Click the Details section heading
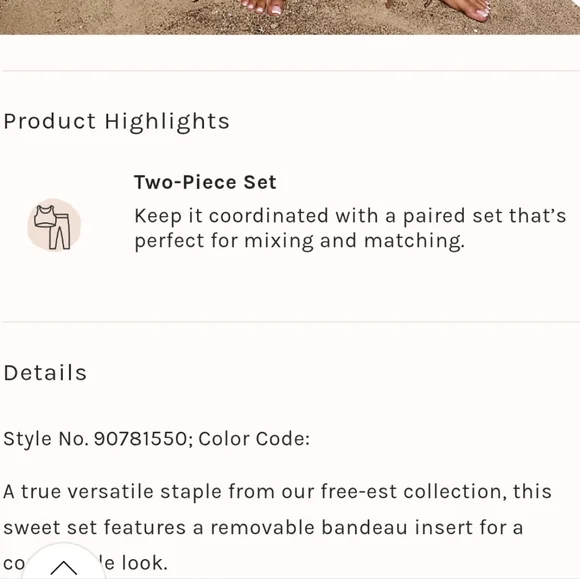 click(x=45, y=373)
